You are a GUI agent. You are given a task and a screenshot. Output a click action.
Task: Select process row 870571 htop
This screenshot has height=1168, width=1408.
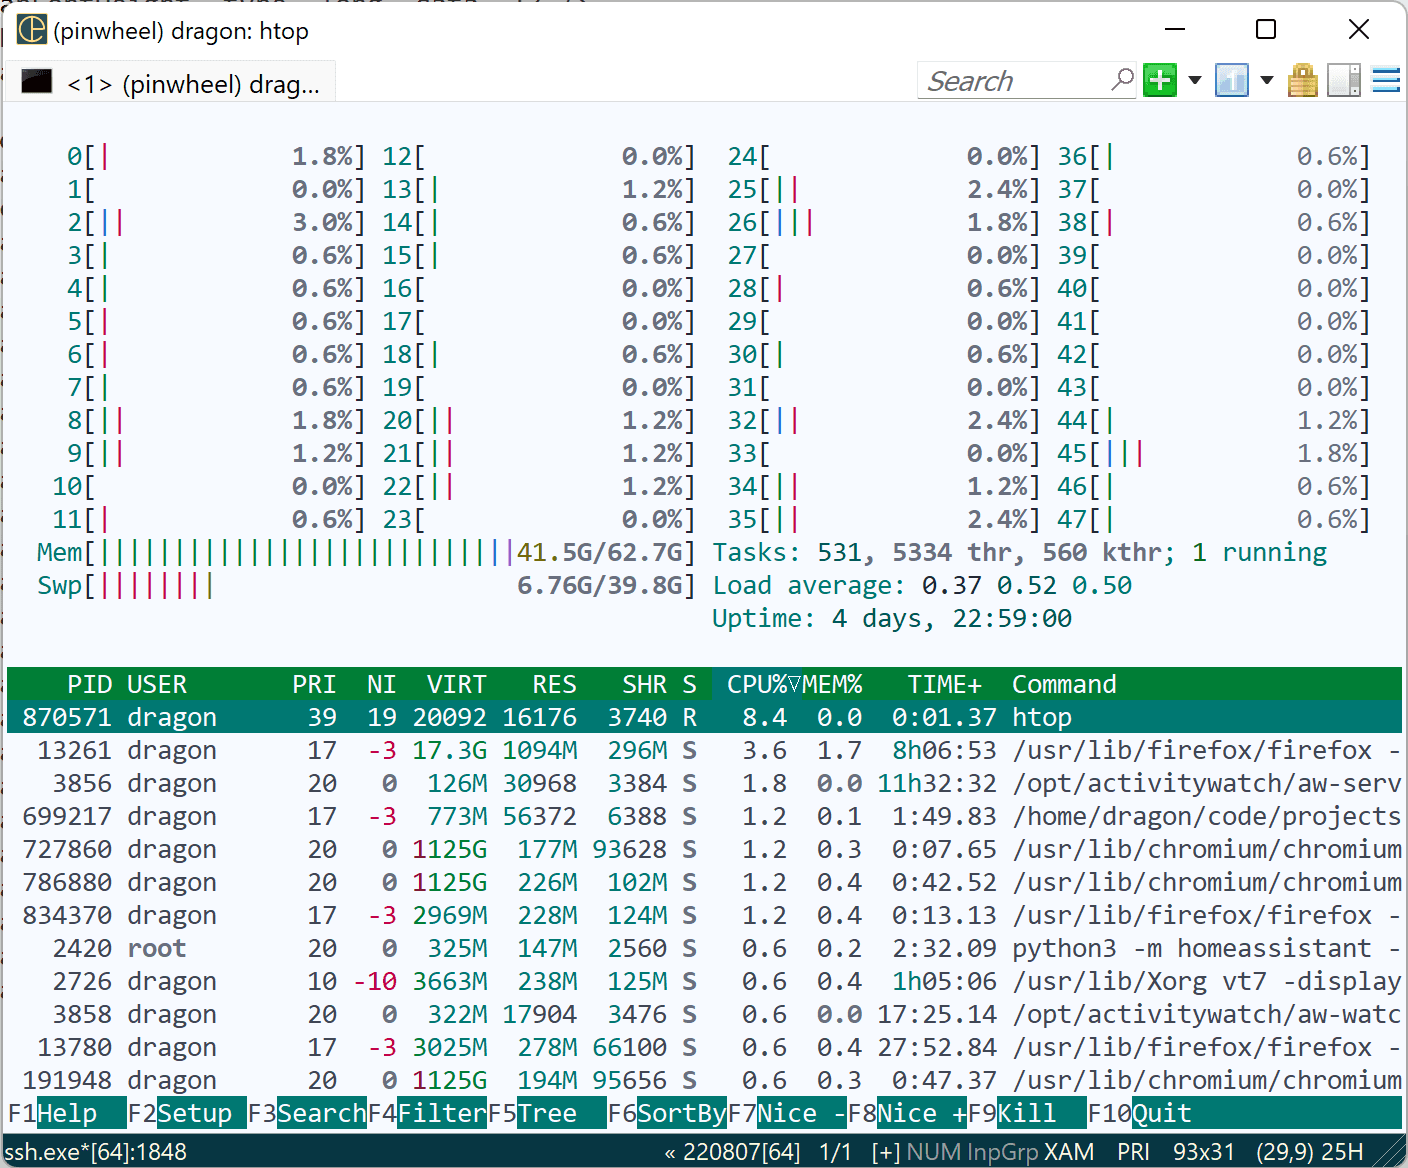coord(704,717)
